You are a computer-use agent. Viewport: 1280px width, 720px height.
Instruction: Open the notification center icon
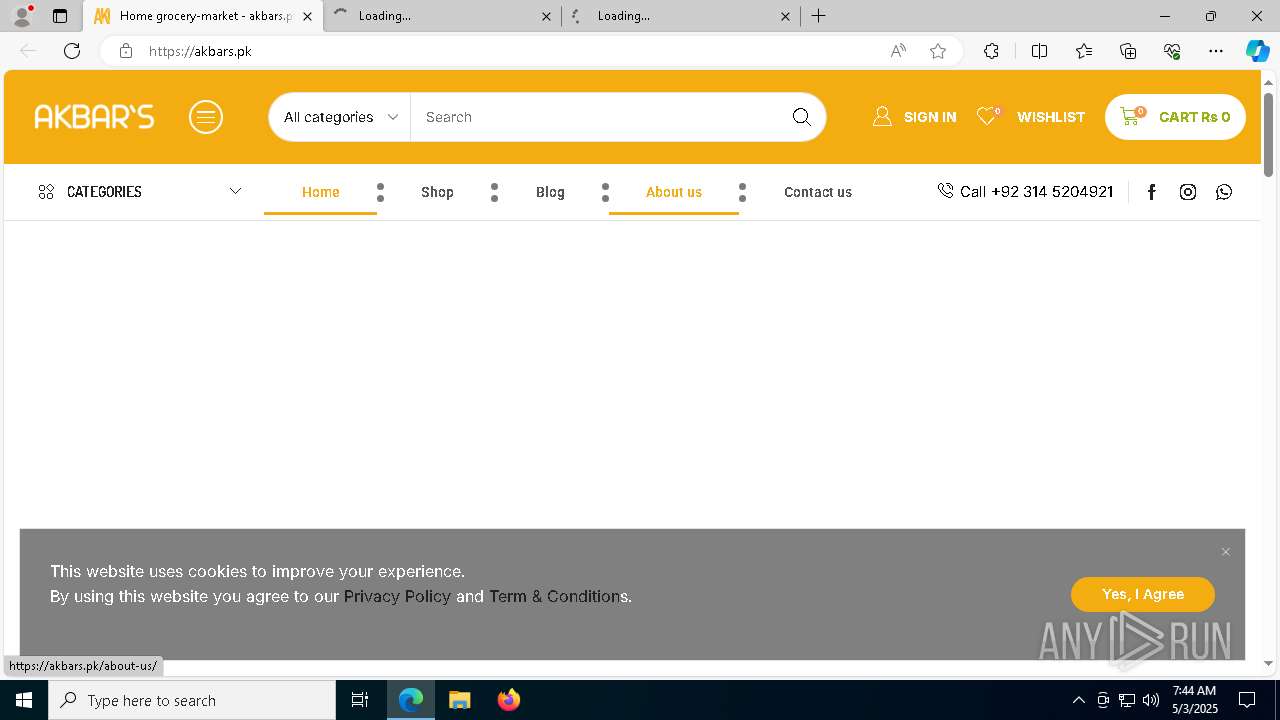click(x=1248, y=700)
